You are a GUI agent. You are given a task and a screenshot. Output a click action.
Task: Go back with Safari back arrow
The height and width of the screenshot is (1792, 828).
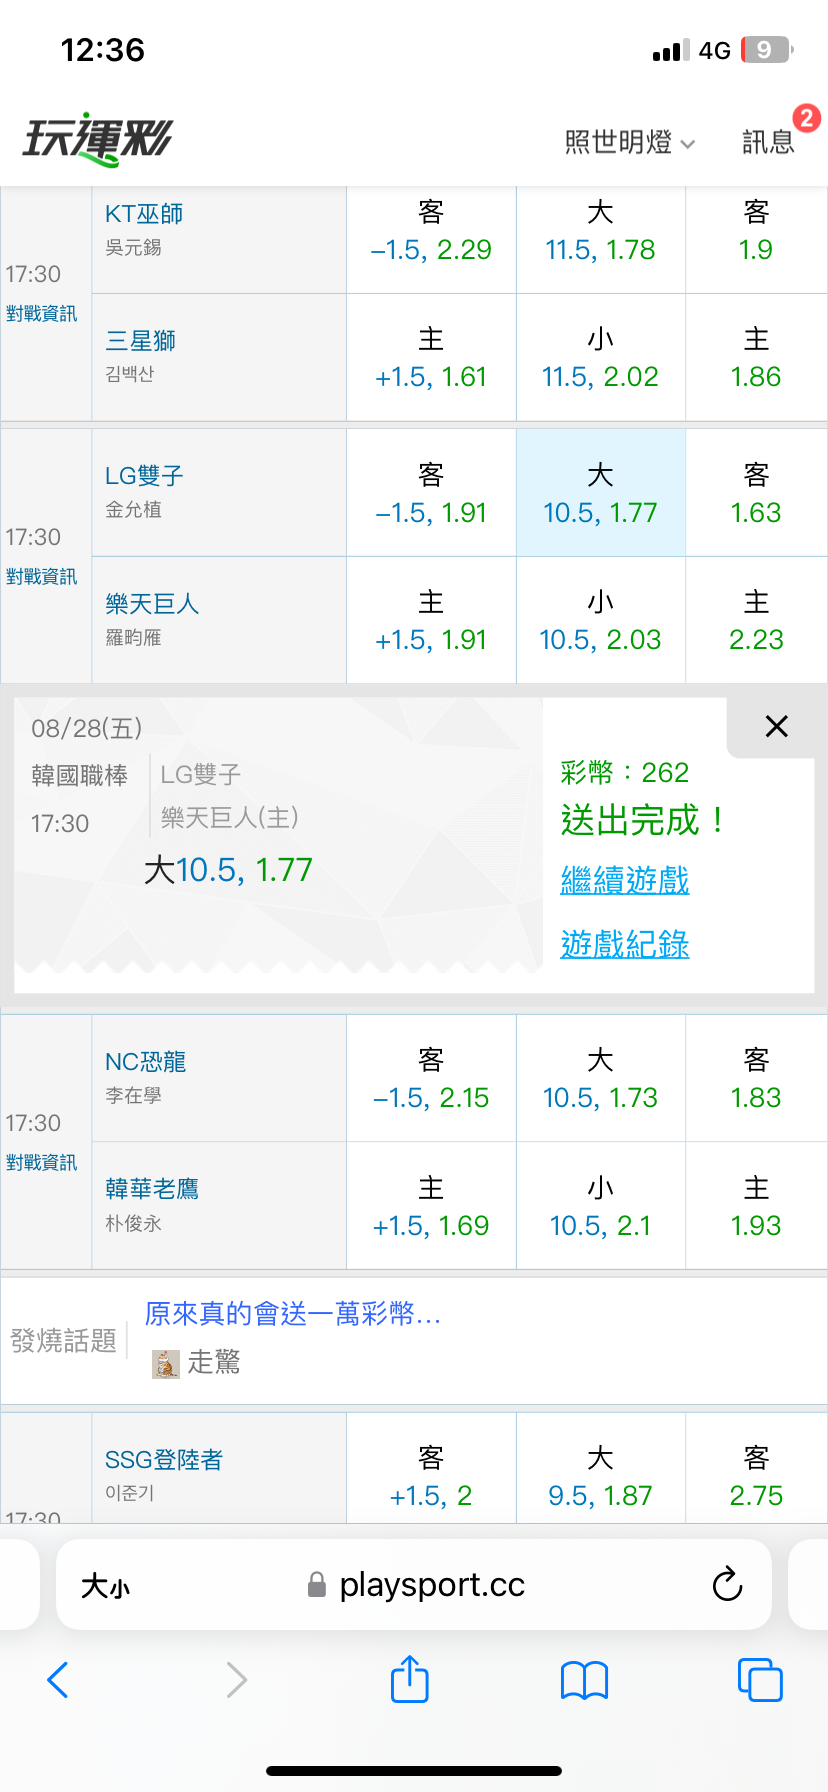58,1680
